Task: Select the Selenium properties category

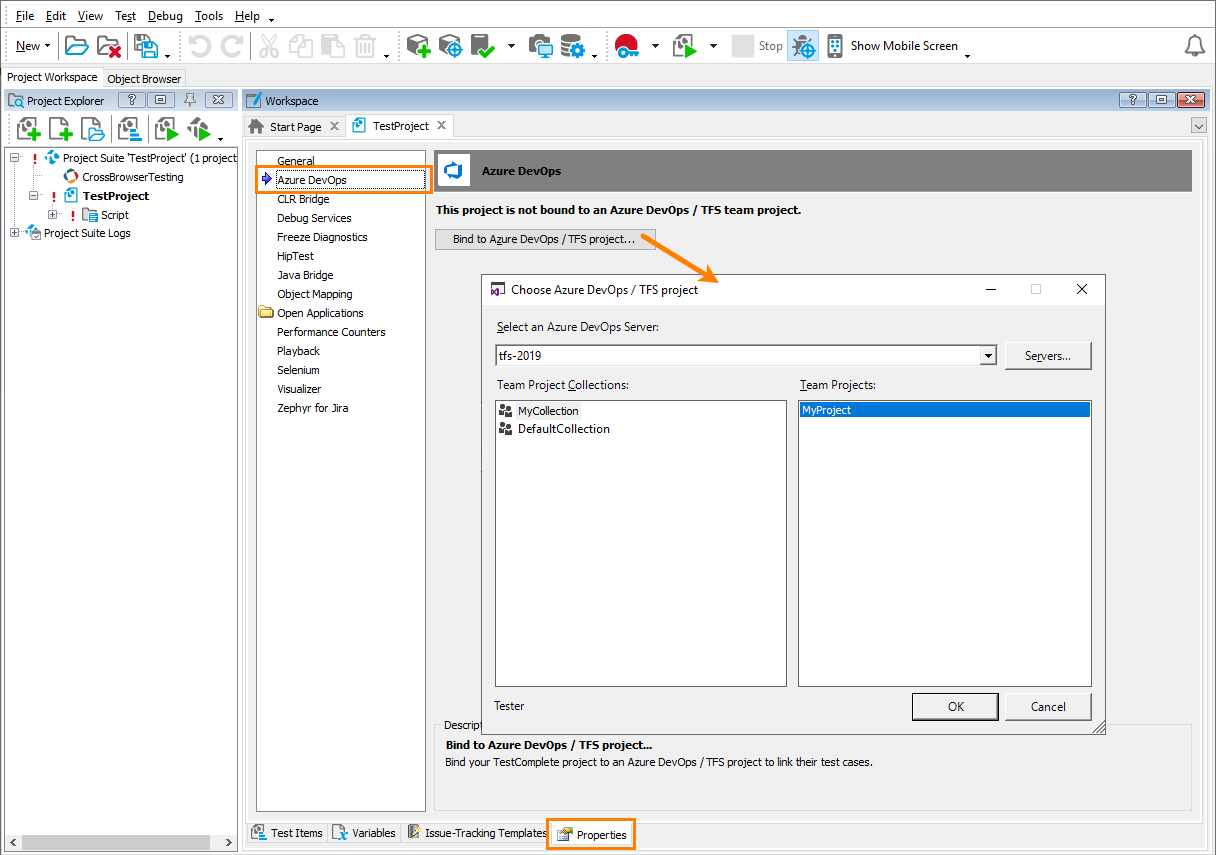Action: point(298,370)
